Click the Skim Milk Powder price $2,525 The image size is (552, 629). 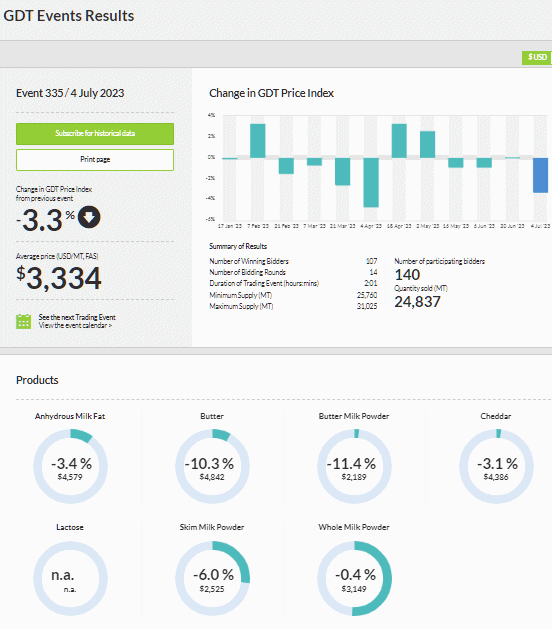[x=212, y=589]
